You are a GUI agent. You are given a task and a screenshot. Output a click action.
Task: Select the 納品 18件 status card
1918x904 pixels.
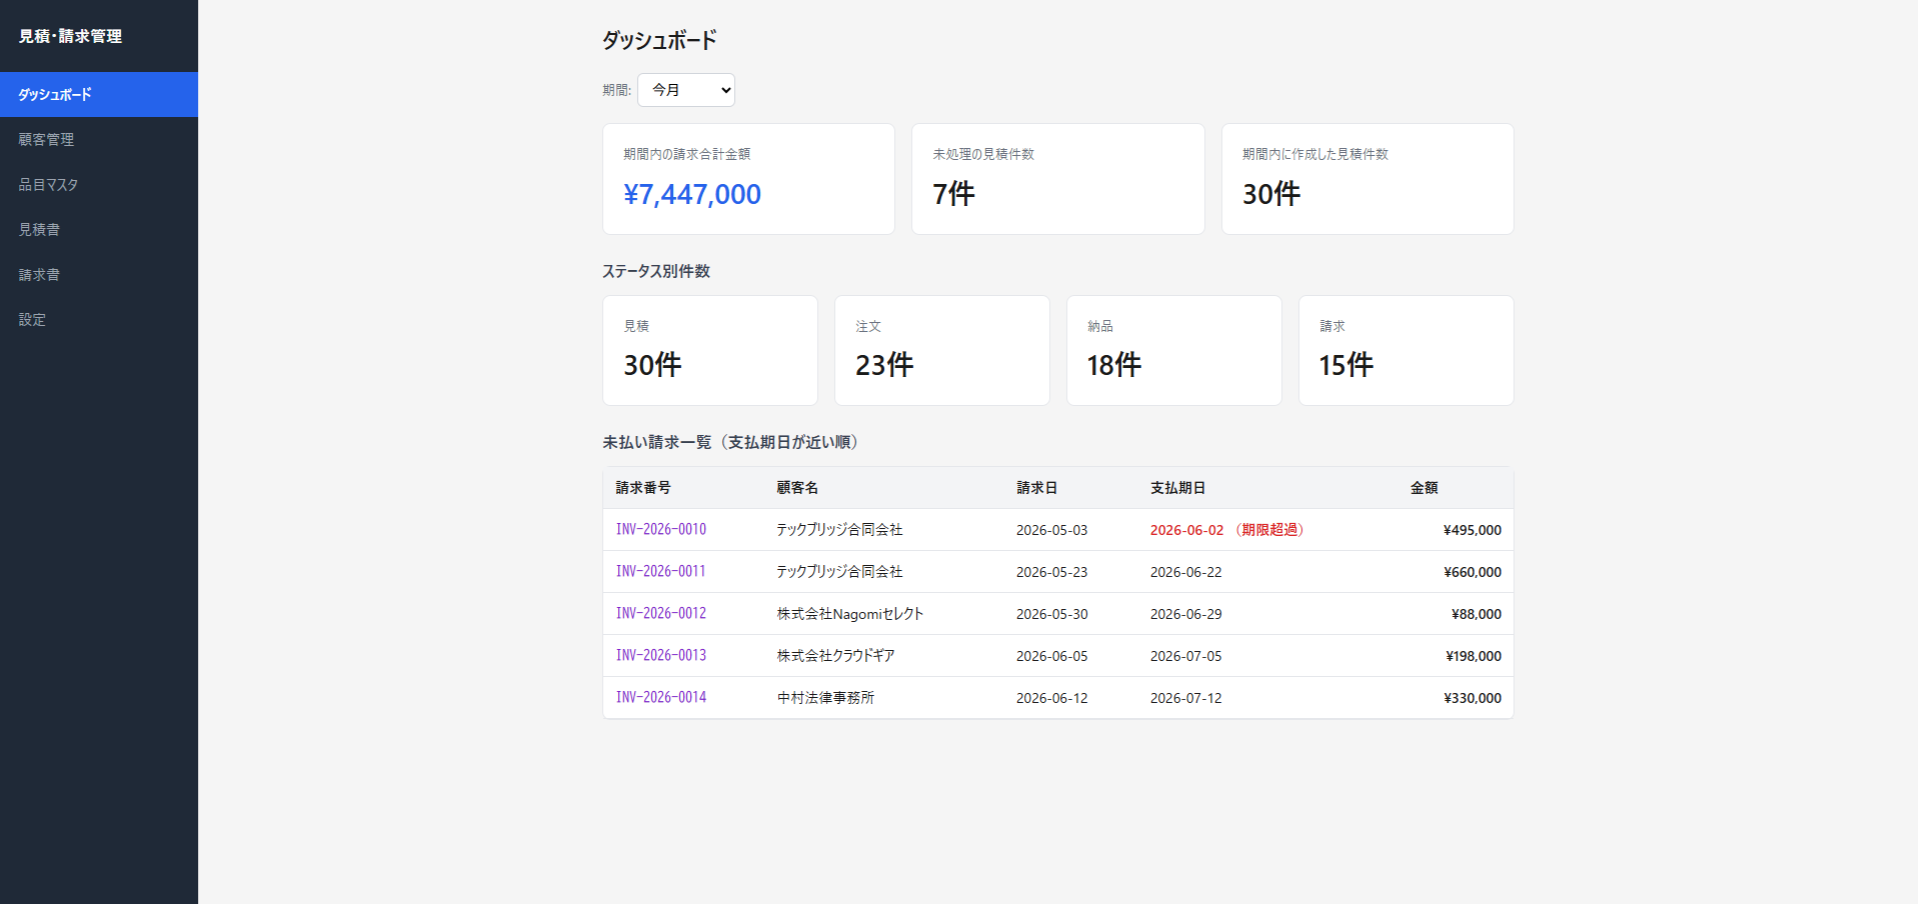click(x=1174, y=350)
